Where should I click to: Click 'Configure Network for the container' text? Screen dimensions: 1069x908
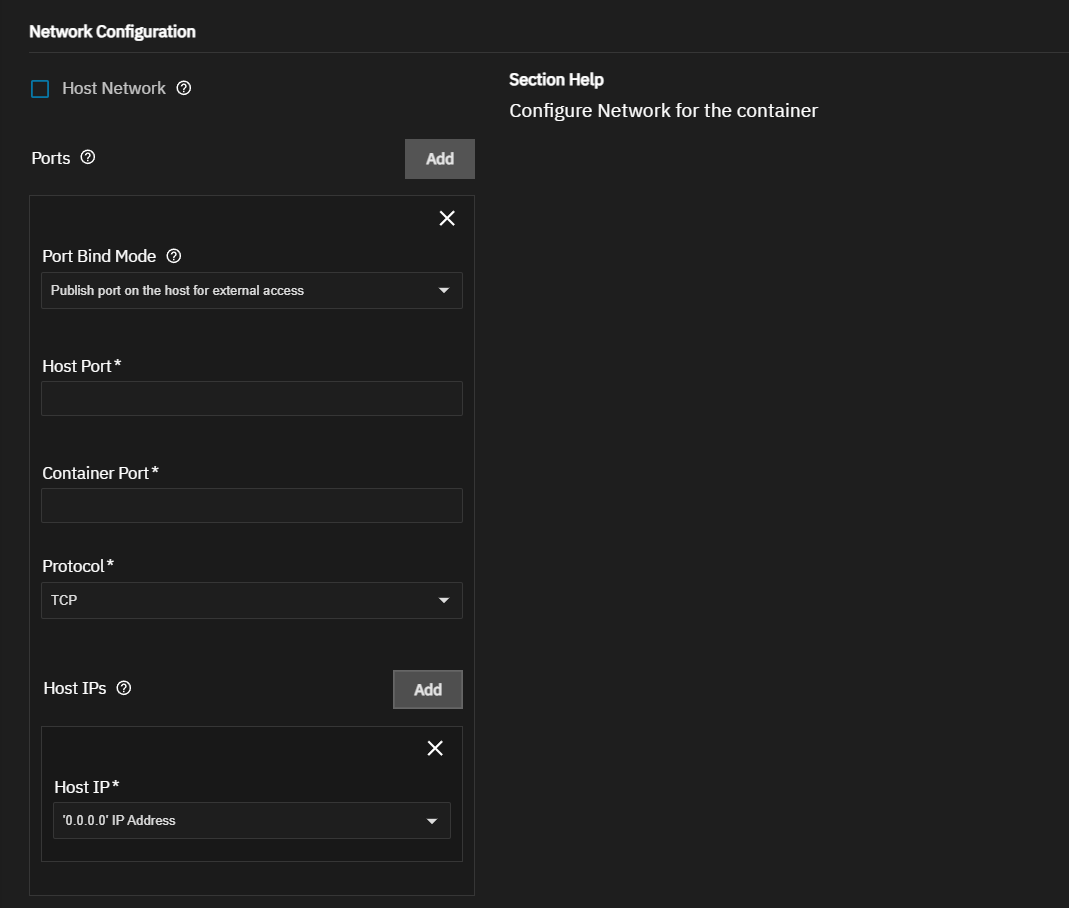click(x=663, y=110)
